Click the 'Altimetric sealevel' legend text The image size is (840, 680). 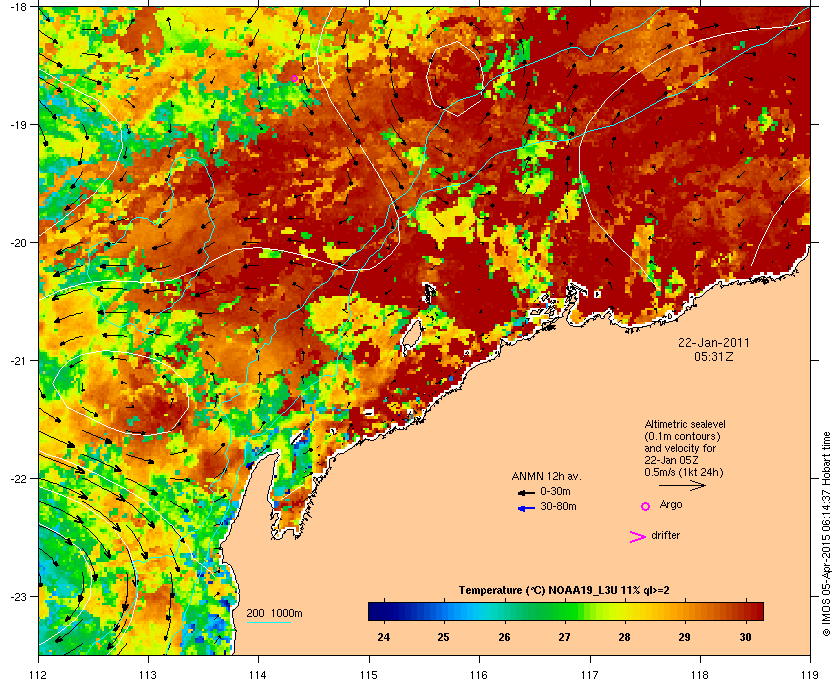pos(685,424)
